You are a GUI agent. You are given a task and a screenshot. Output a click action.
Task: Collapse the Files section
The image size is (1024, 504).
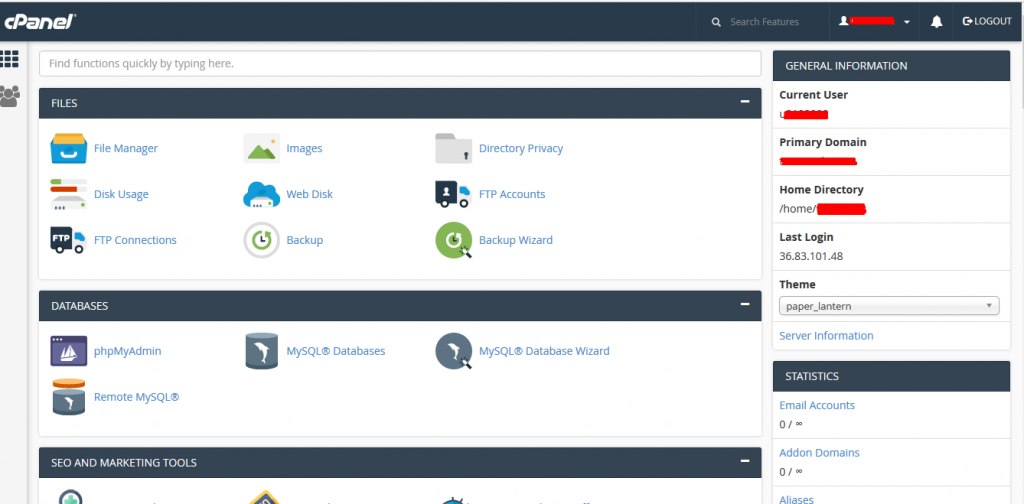click(744, 102)
